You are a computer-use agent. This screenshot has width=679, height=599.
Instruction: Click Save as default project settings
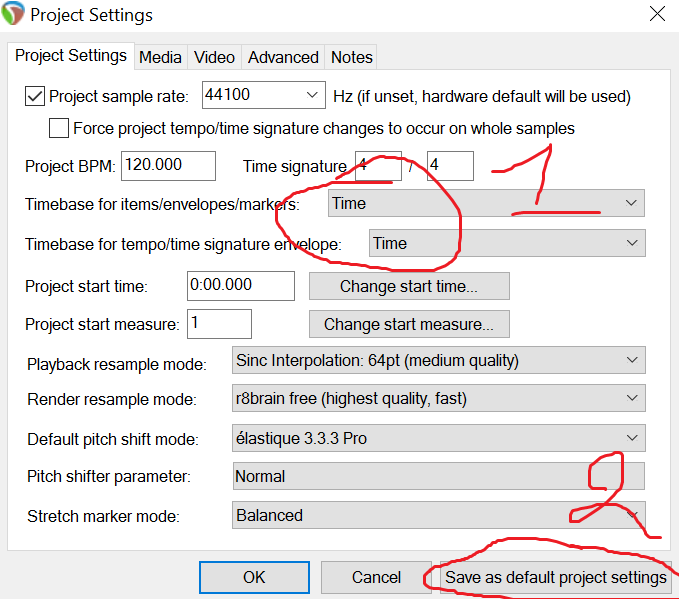(555, 577)
